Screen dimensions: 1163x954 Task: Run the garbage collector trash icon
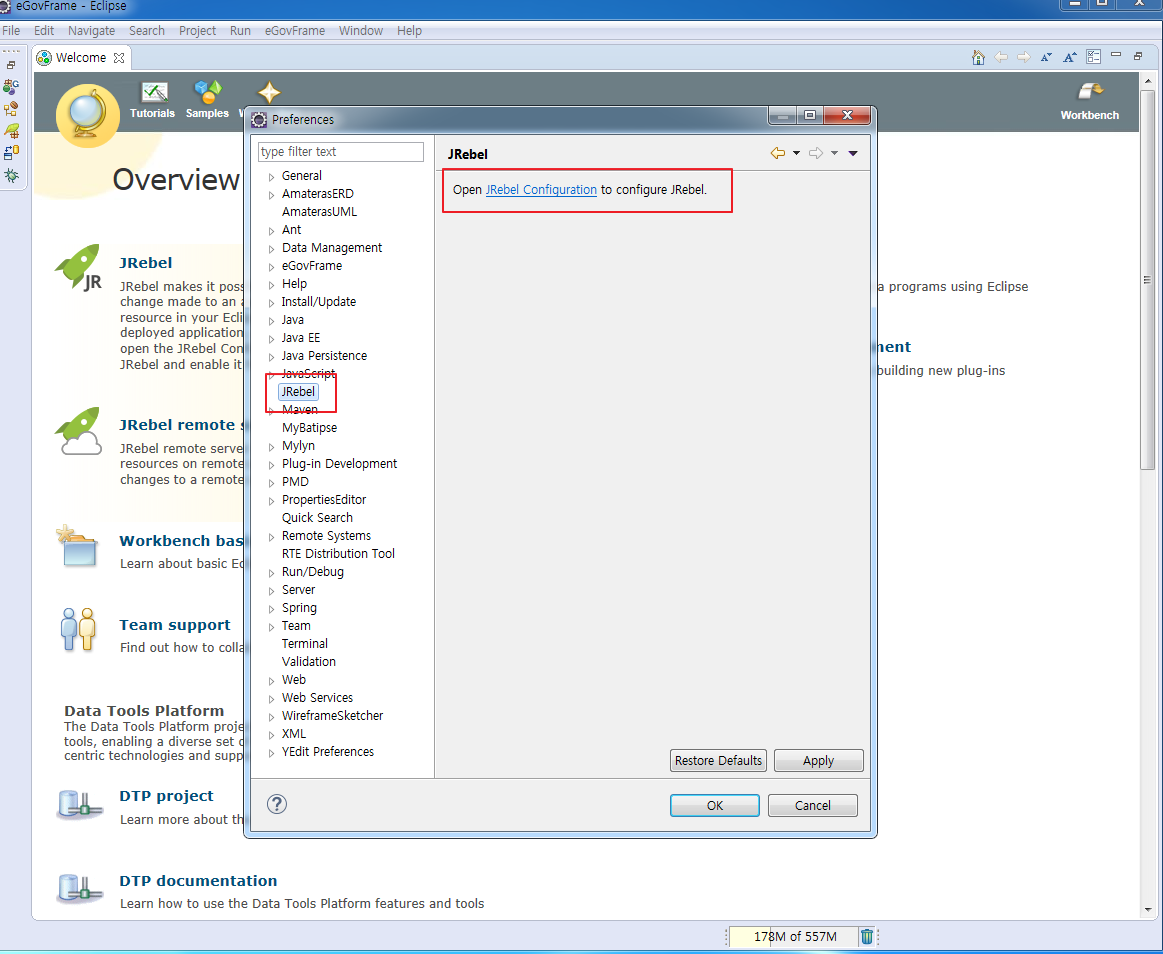click(x=866, y=936)
